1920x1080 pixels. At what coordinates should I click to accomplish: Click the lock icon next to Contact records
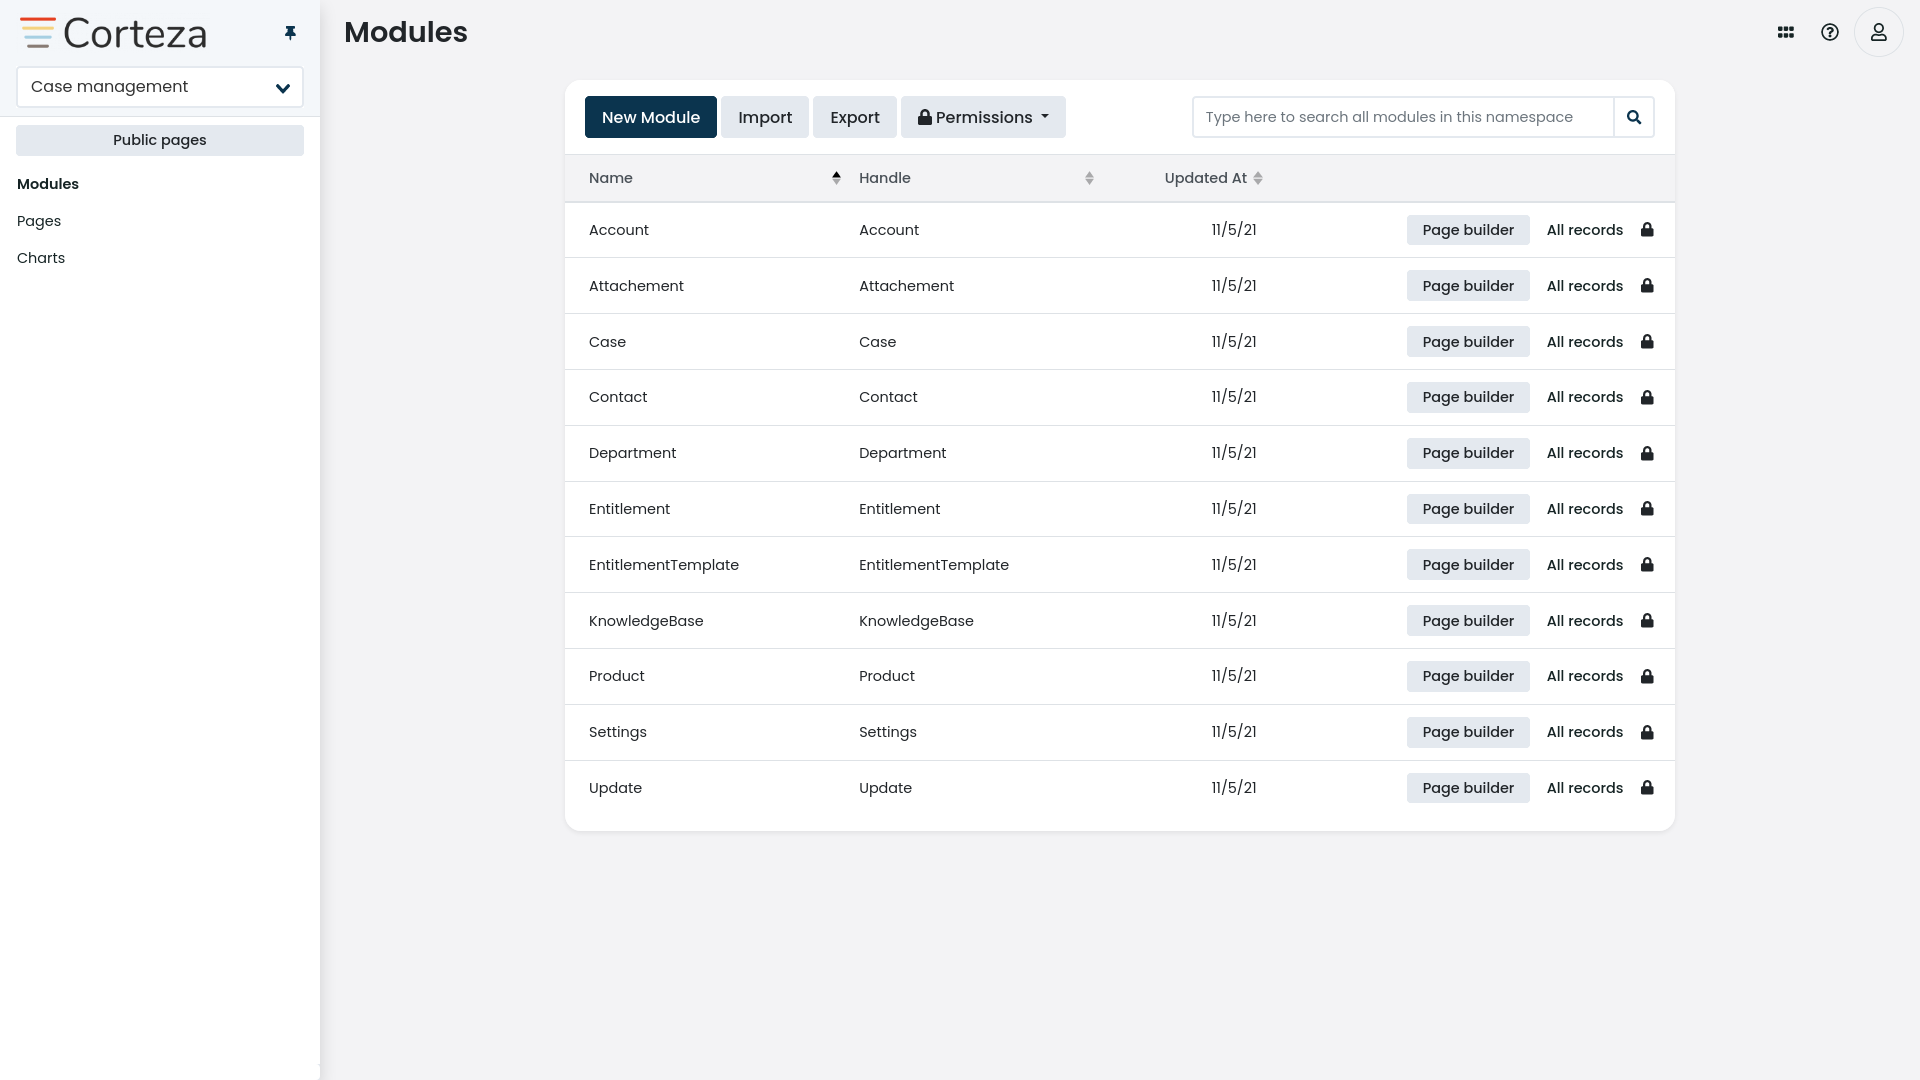(1646, 397)
